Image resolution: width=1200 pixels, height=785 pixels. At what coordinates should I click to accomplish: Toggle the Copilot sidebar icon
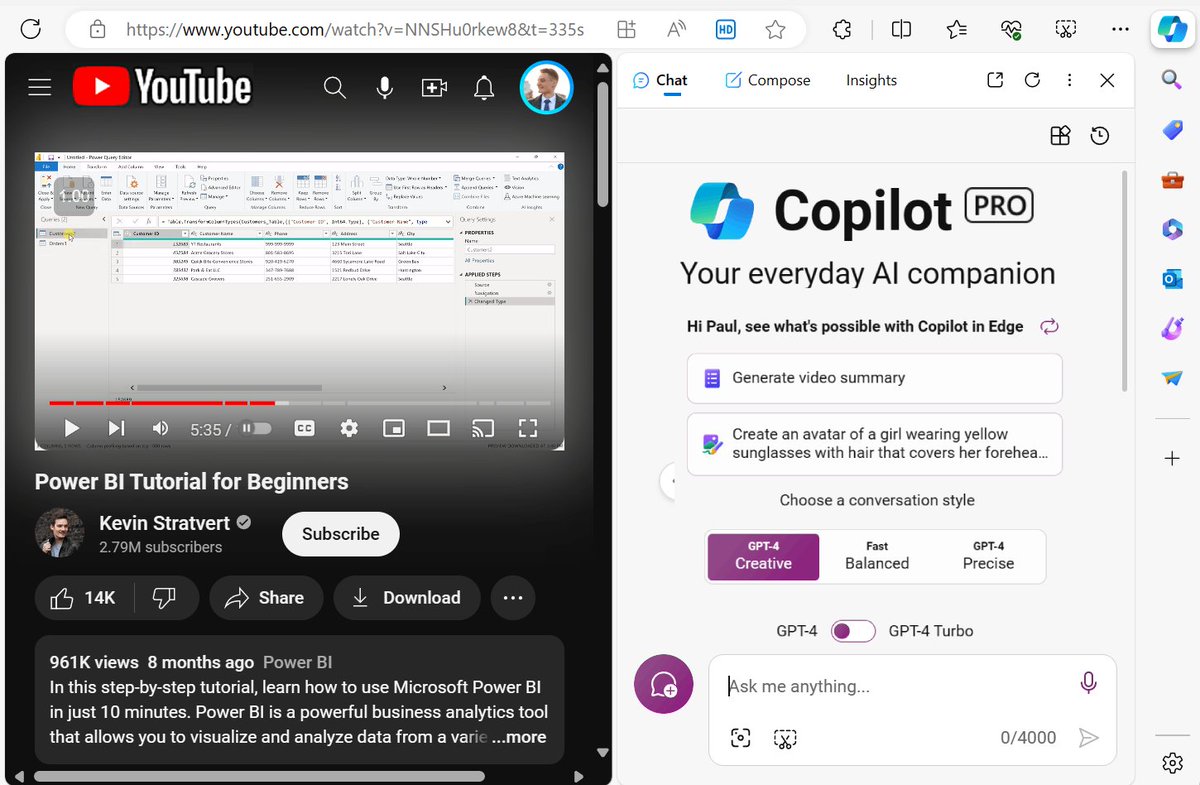click(1172, 29)
